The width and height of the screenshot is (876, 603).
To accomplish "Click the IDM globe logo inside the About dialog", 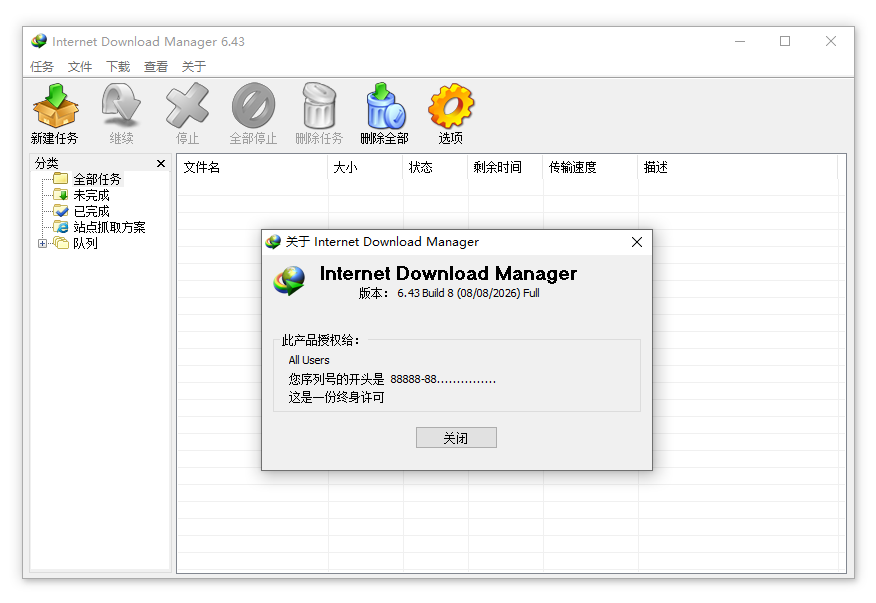I will [x=289, y=280].
